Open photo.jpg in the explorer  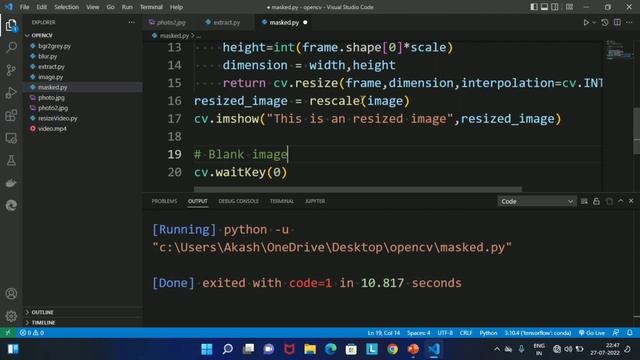pos(51,98)
